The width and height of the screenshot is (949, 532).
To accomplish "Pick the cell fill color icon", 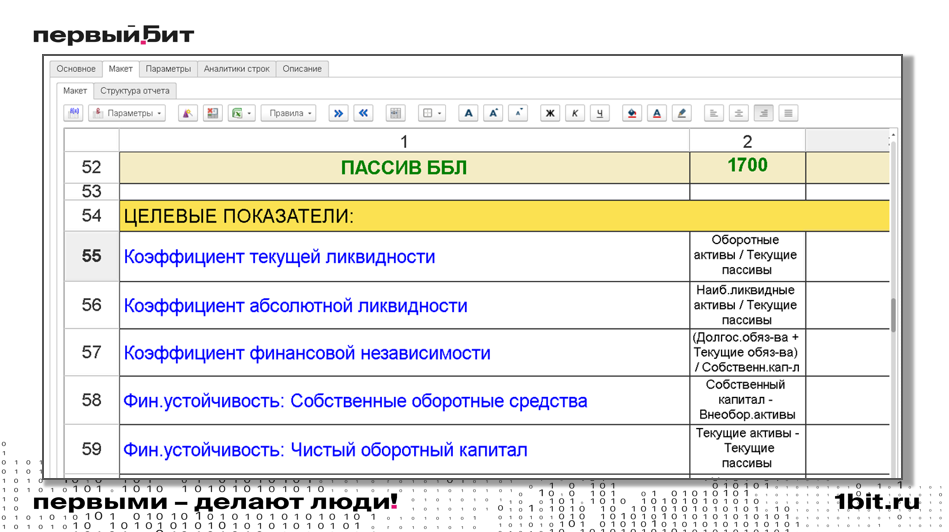I will [x=632, y=113].
